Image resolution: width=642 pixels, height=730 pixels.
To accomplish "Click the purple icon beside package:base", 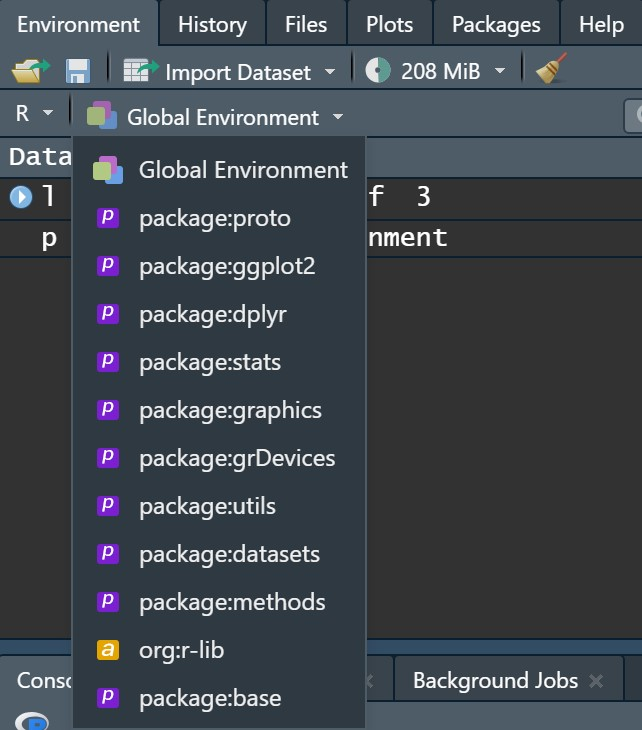I will coord(108,697).
